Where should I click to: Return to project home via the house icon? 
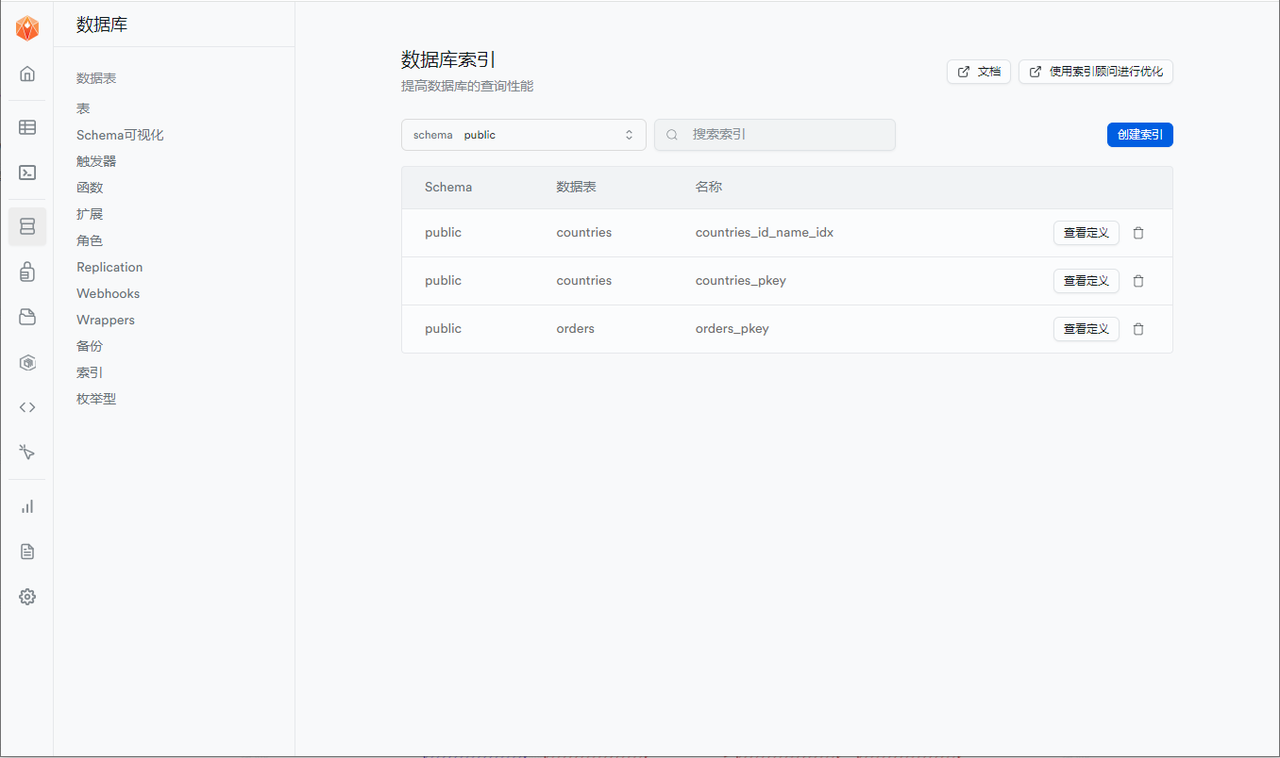coord(27,73)
